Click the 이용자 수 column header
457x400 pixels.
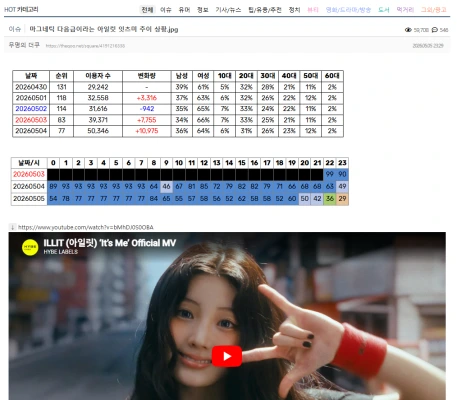coord(98,76)
